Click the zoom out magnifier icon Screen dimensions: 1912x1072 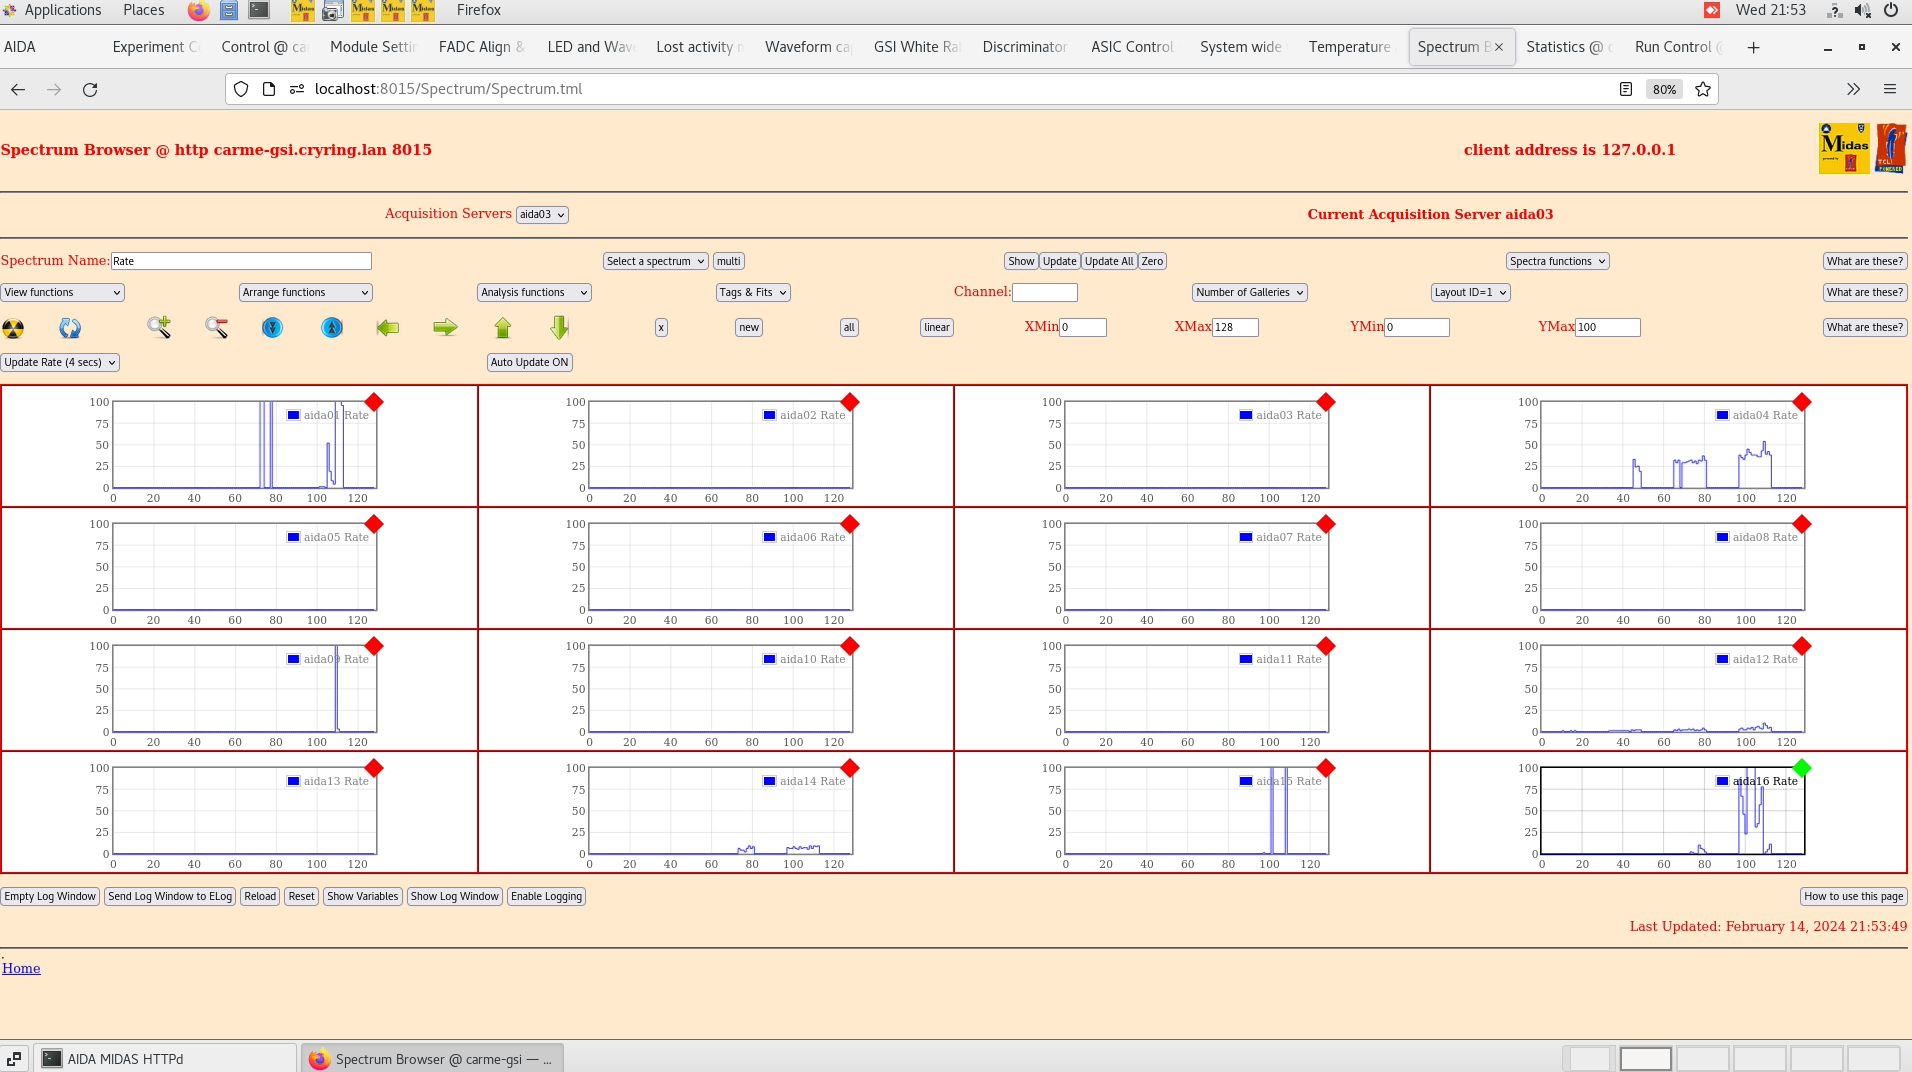pyautogui.click(x=216, y=327)
